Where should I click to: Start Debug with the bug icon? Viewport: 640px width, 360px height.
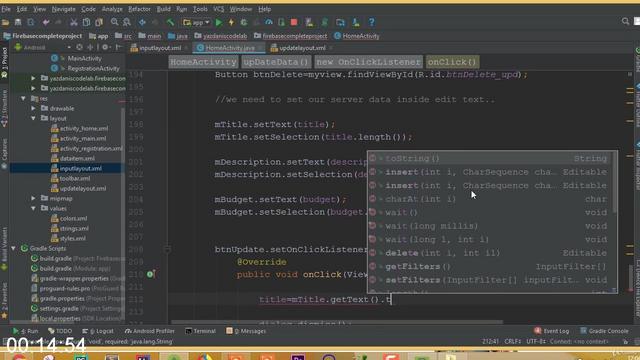pos(244,22)
